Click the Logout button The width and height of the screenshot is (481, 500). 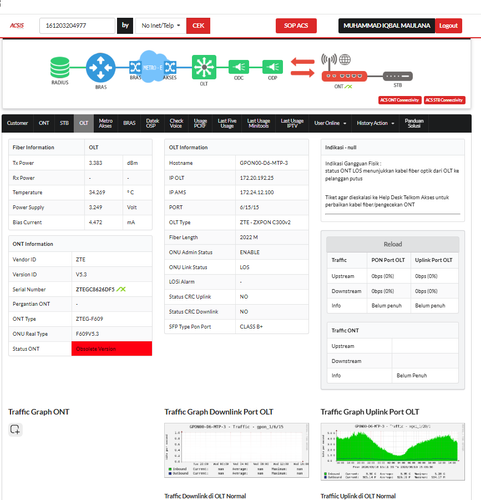448,26
